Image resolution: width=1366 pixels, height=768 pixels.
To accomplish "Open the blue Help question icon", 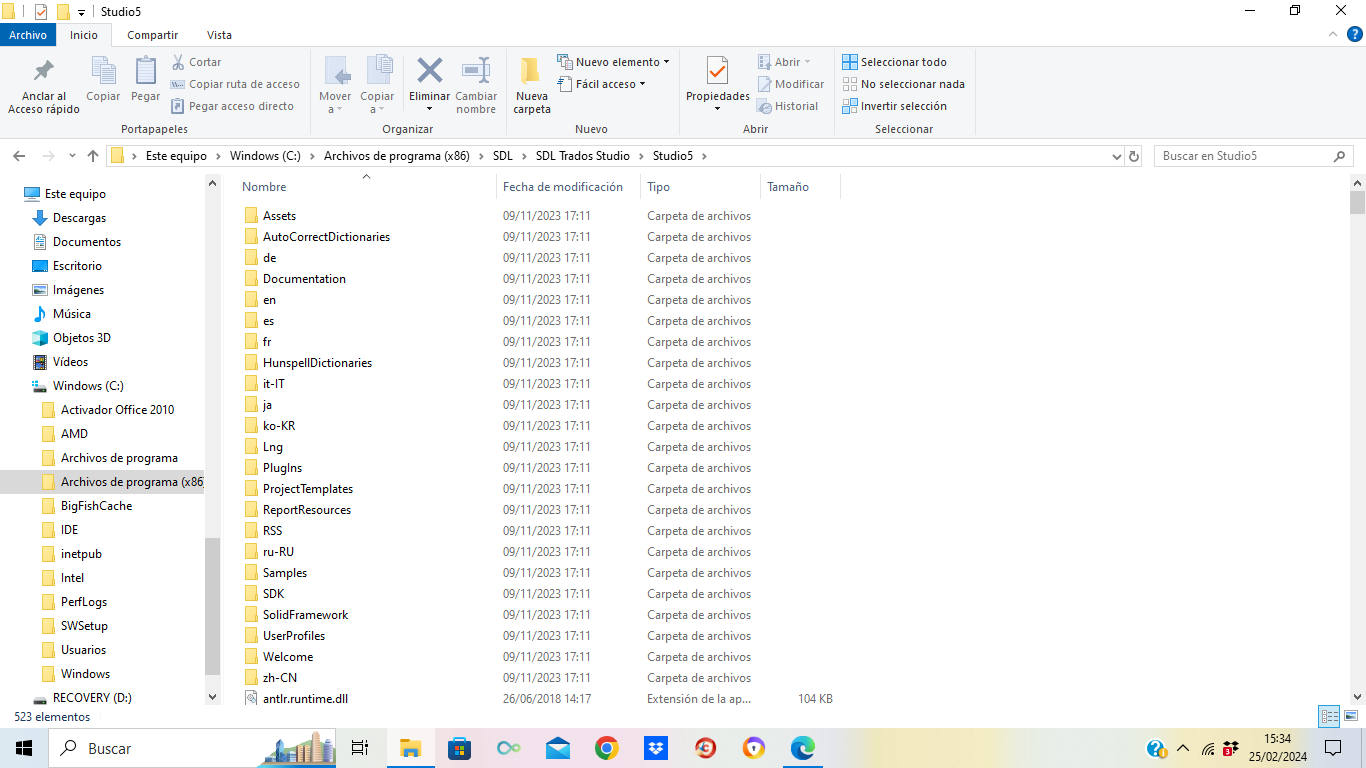I will 1354,34.
